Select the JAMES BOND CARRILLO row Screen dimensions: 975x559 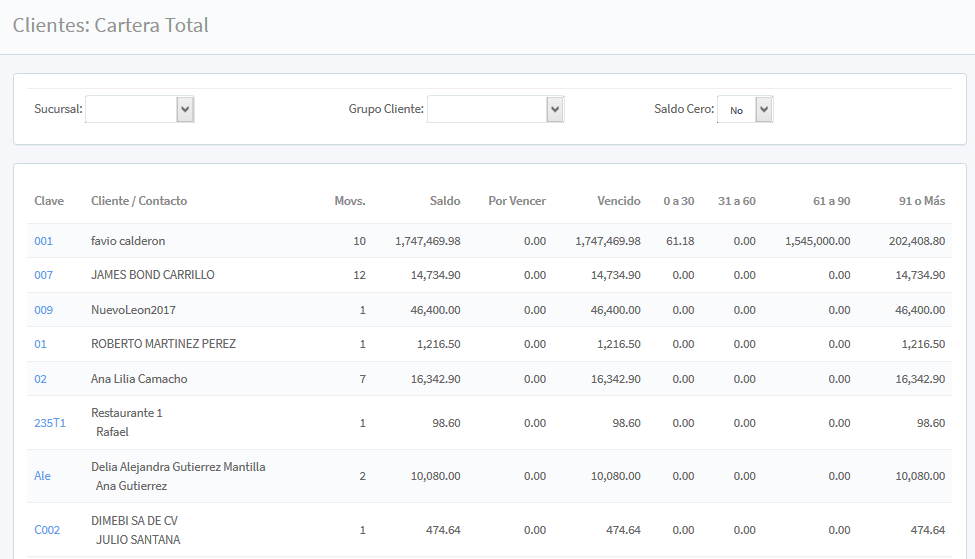(x=152, y=275)
